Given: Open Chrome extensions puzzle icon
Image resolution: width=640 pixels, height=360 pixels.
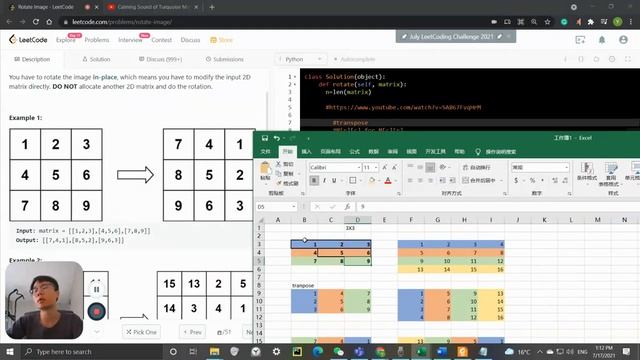Looking at the screenshot, I should pyautogui.click(x=591, y=22).
